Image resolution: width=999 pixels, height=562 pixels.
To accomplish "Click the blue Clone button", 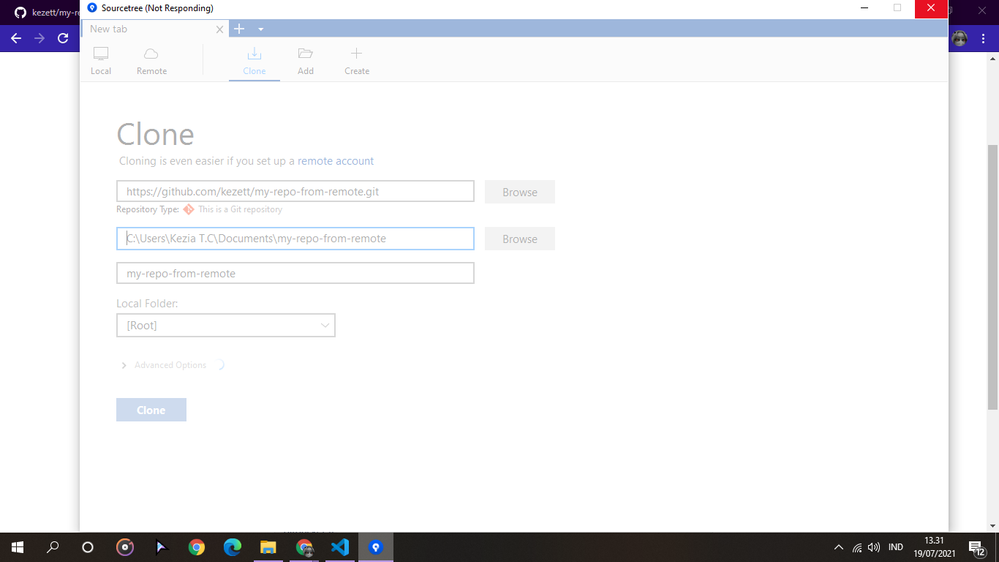I will tap(151, 410).
